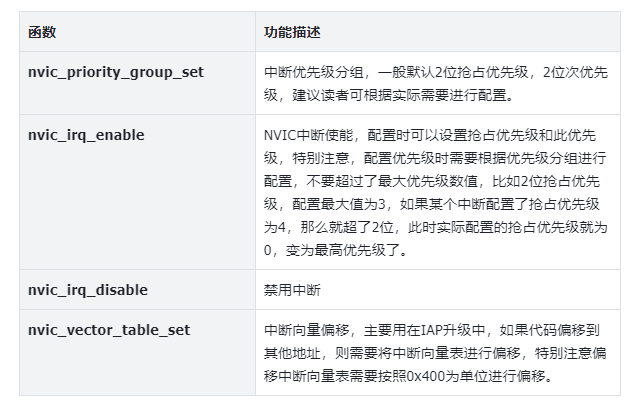Select the nvic_irq_enable function name

(86, 135)
